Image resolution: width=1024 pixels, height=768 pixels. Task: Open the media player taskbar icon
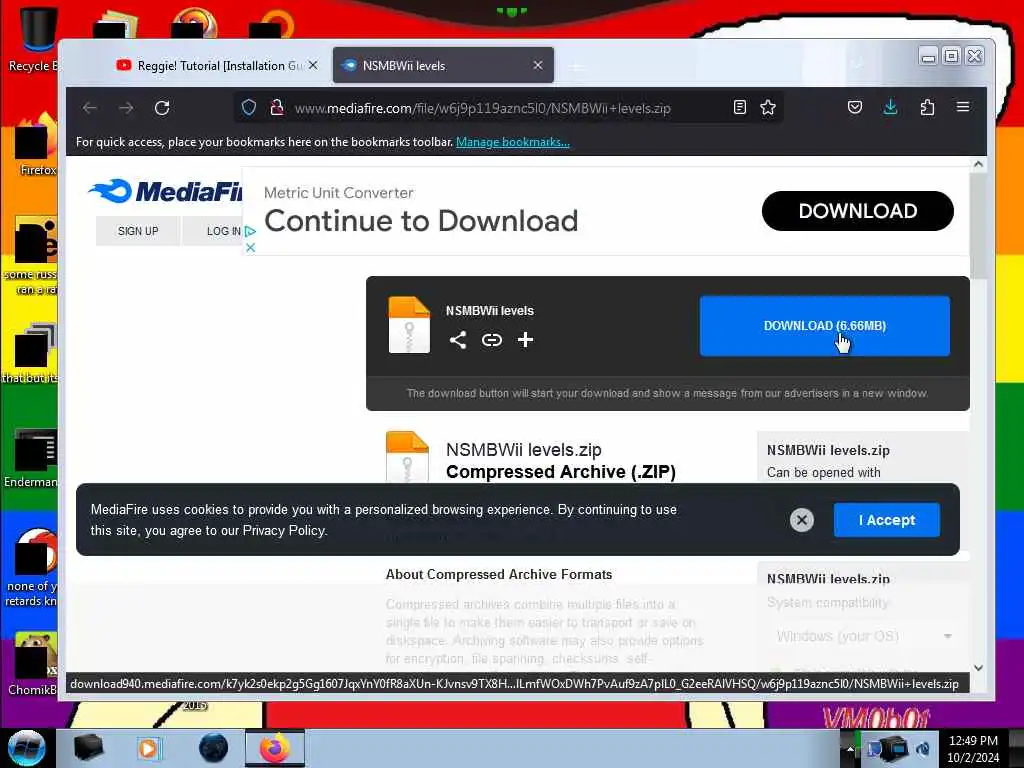148,748
